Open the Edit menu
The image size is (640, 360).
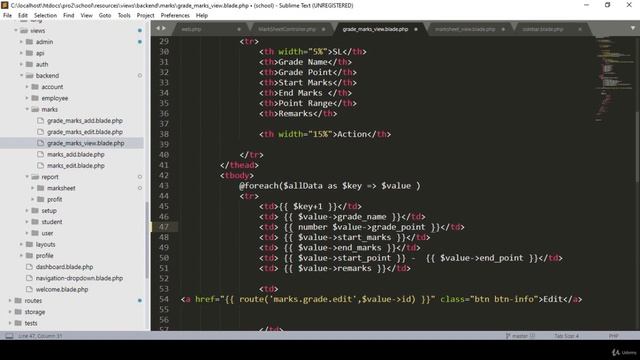(23, 16)
